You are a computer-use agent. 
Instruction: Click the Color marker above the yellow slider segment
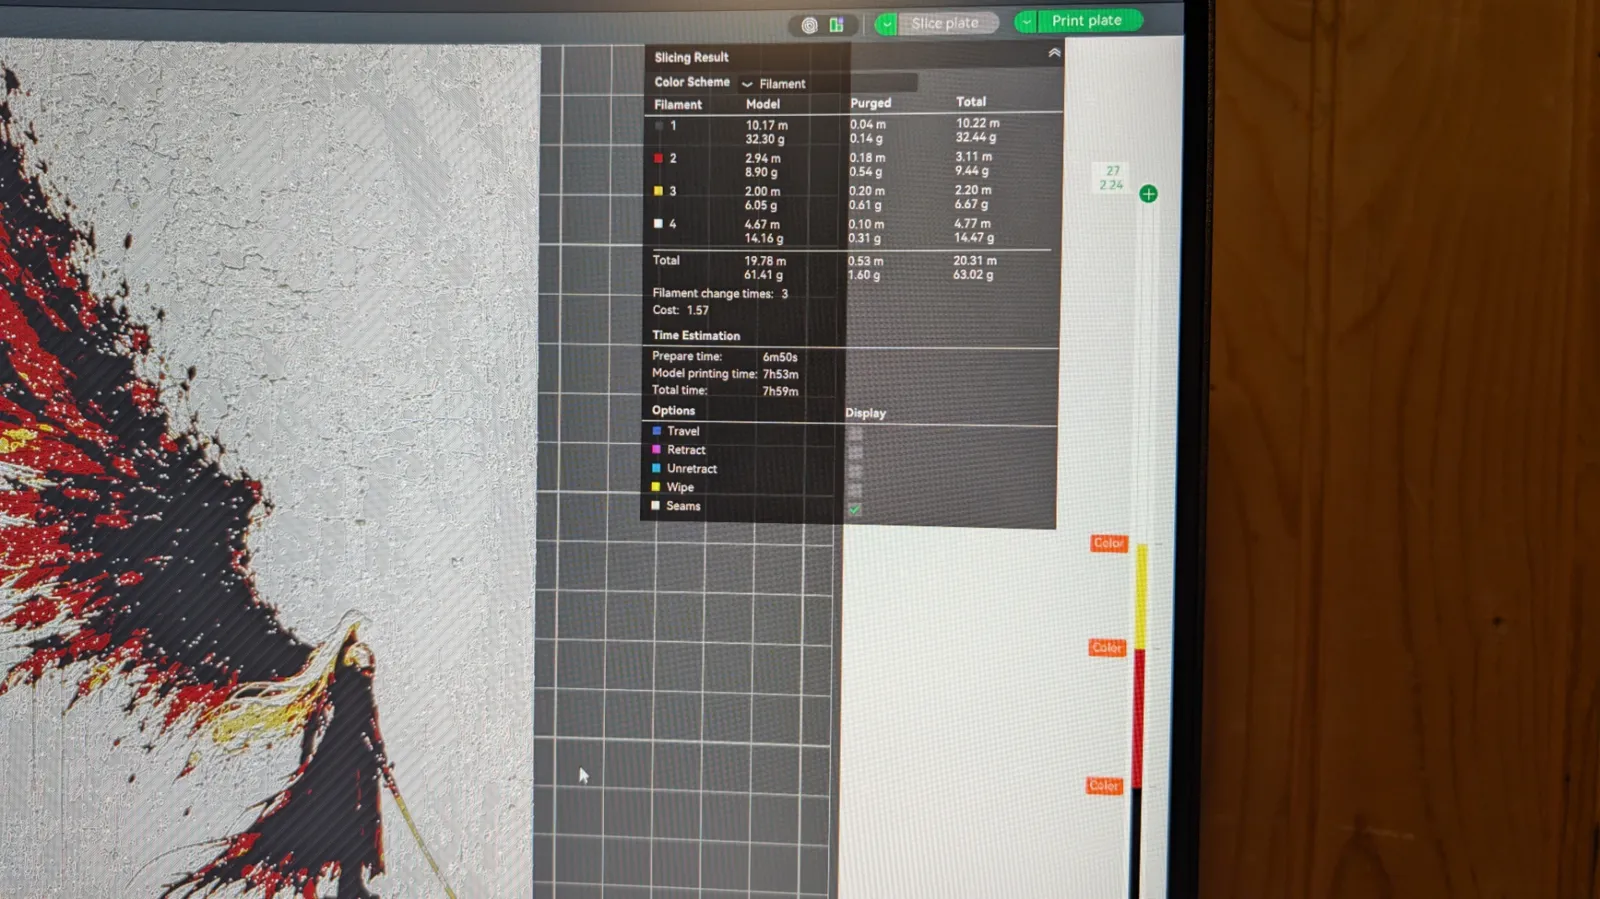(1108, 543)
